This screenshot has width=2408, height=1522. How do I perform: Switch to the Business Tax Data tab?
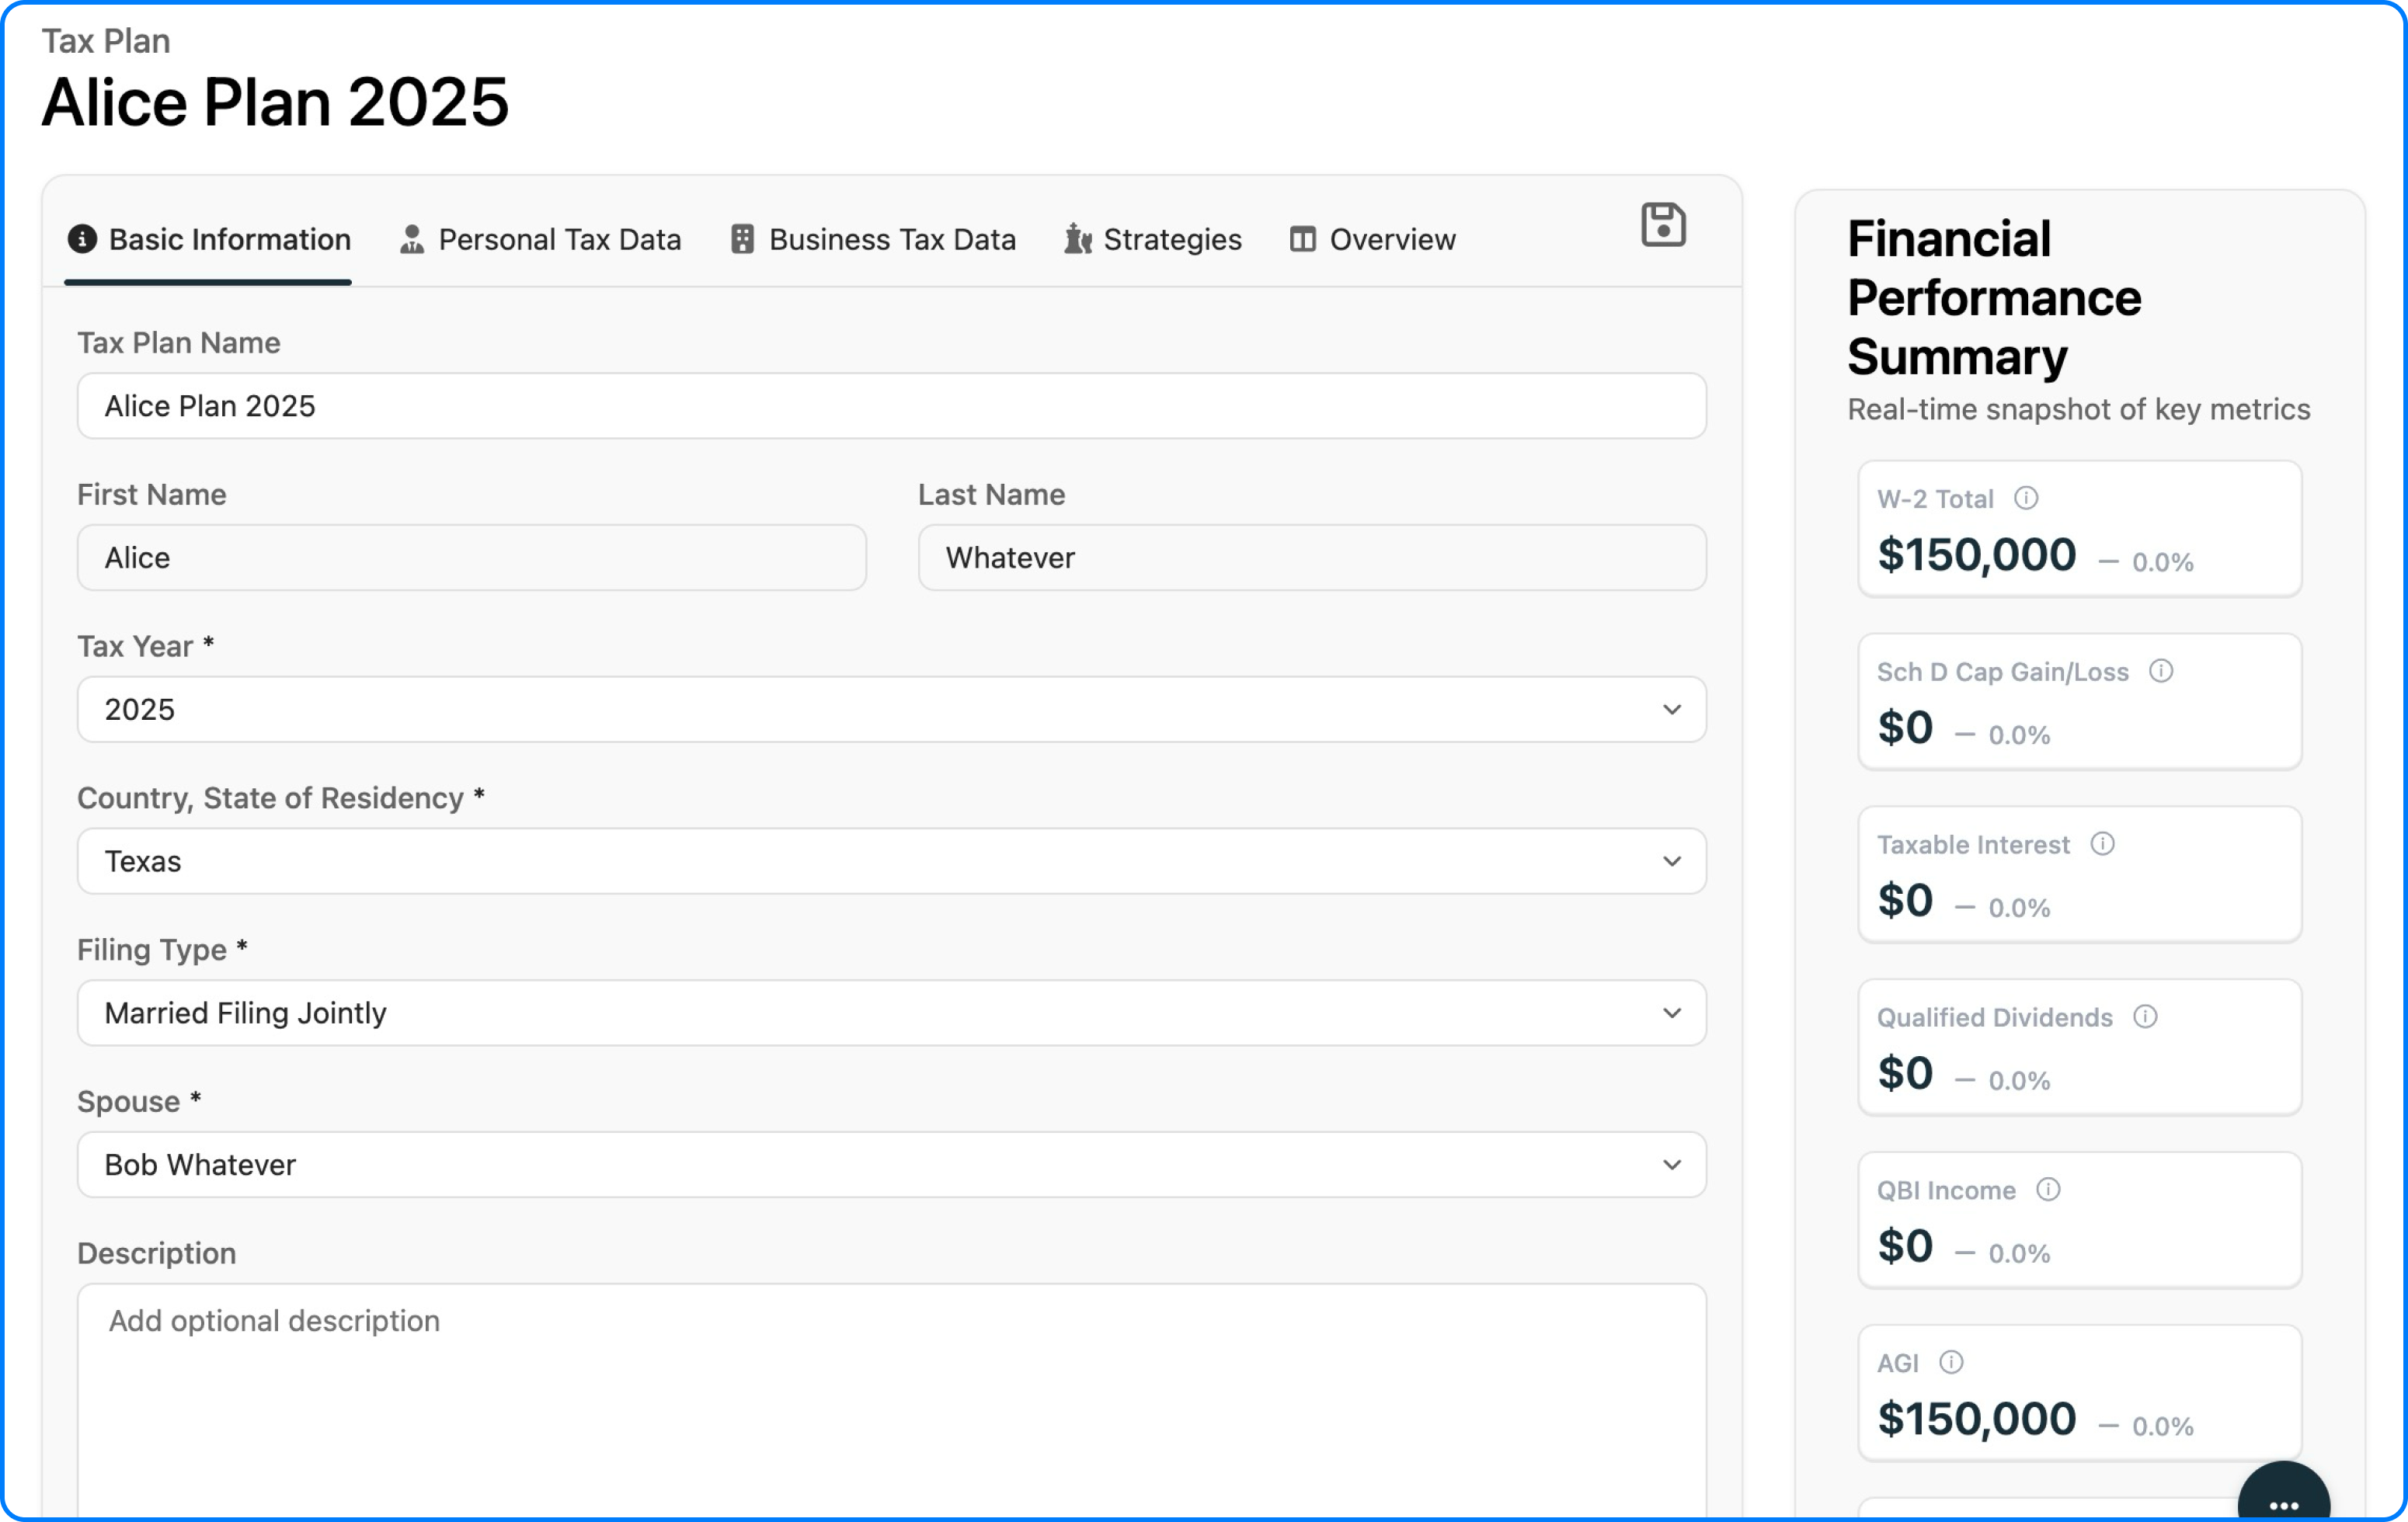tap(873, 240)
